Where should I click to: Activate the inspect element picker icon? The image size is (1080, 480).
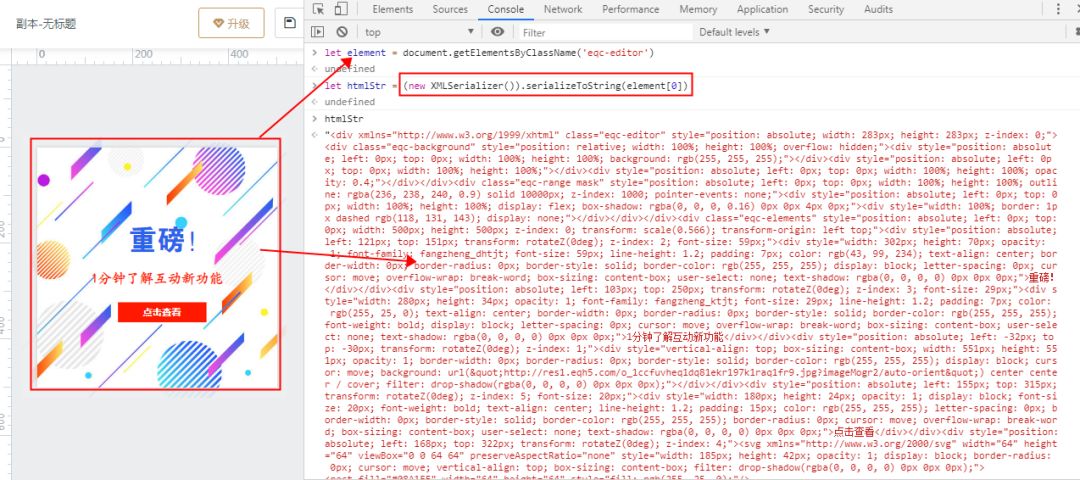[x=318, y=9]
